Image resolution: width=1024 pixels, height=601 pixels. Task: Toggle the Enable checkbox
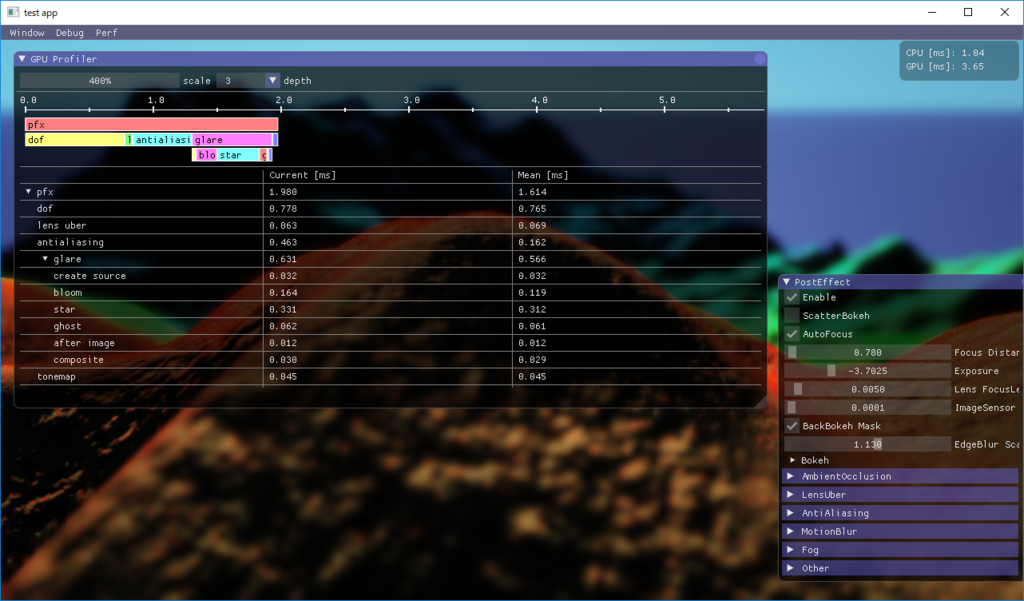pyautogui.click(x=792, y=297)
